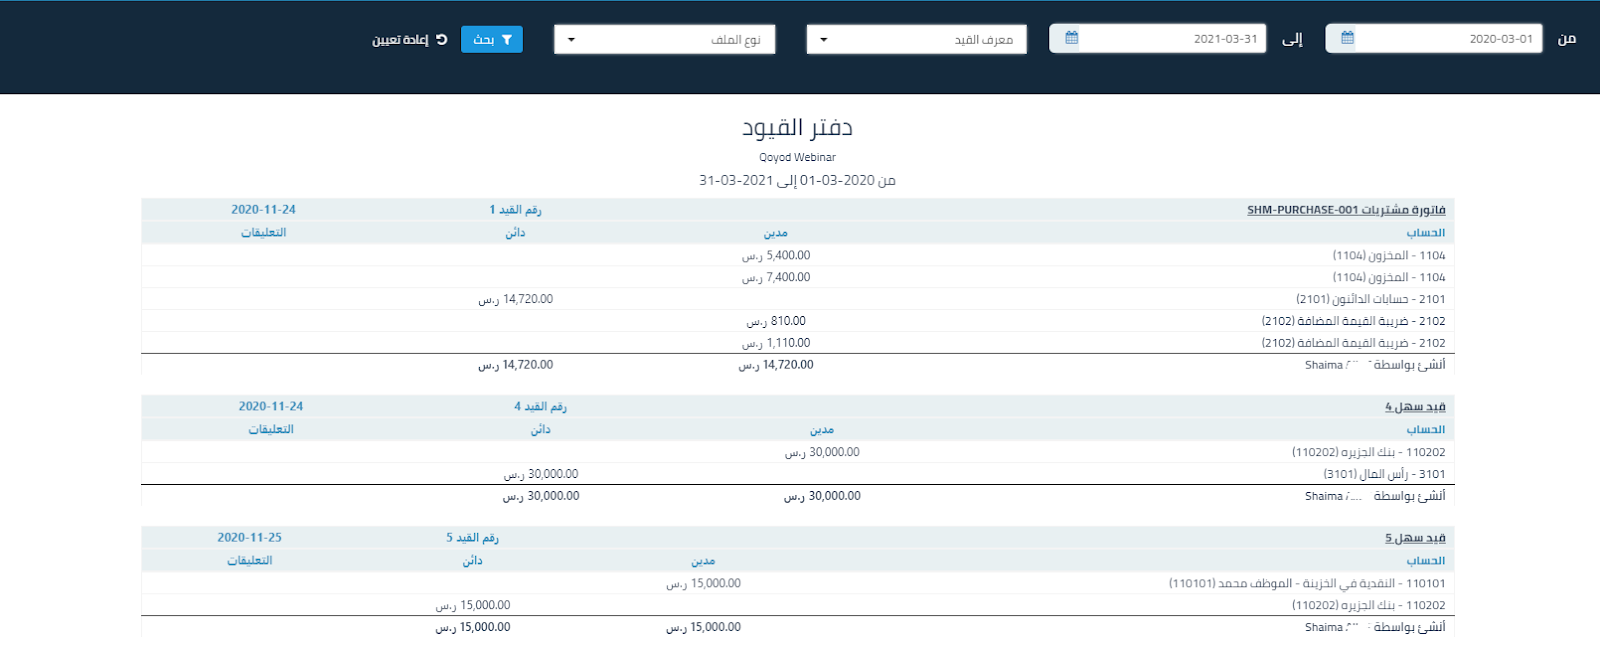Screen dimensions: 1600x645
Task: Click the التعليقات column header of entry 1
Action: [263, 233]
